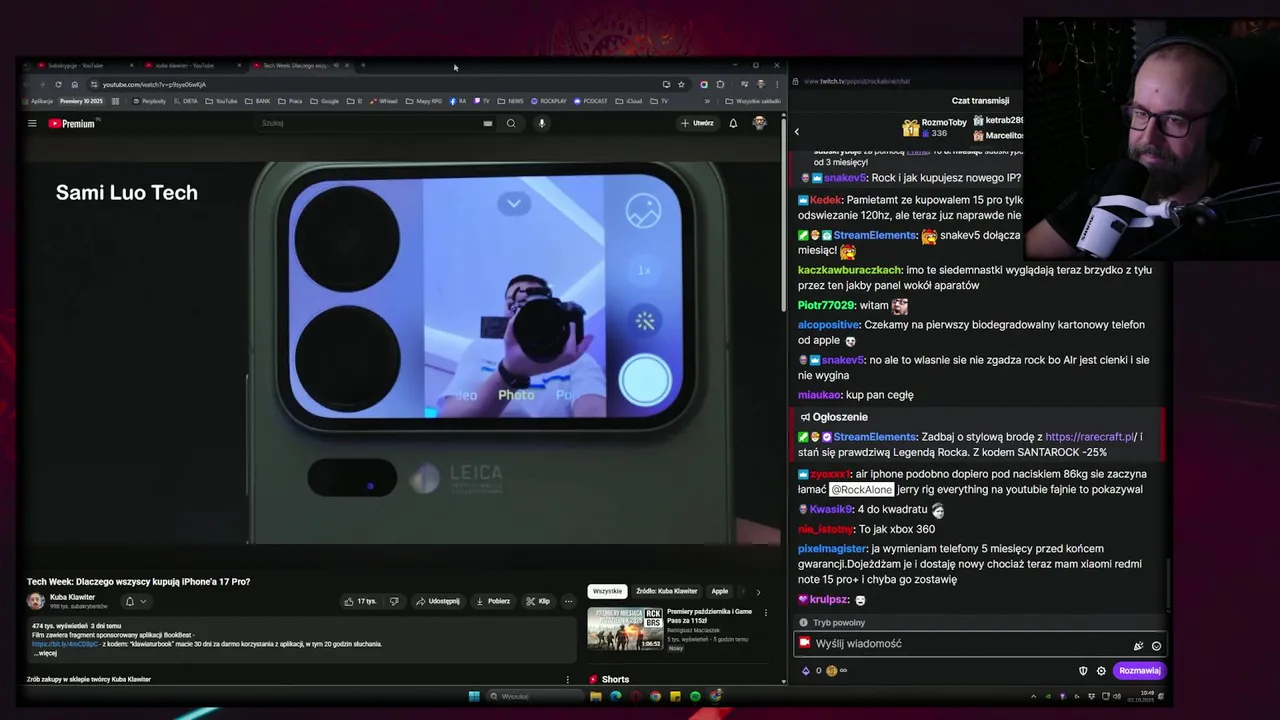This screenshot has width=1280, height=720.
Task: Click the Windows taskbar search box
Action: (534, 696)
